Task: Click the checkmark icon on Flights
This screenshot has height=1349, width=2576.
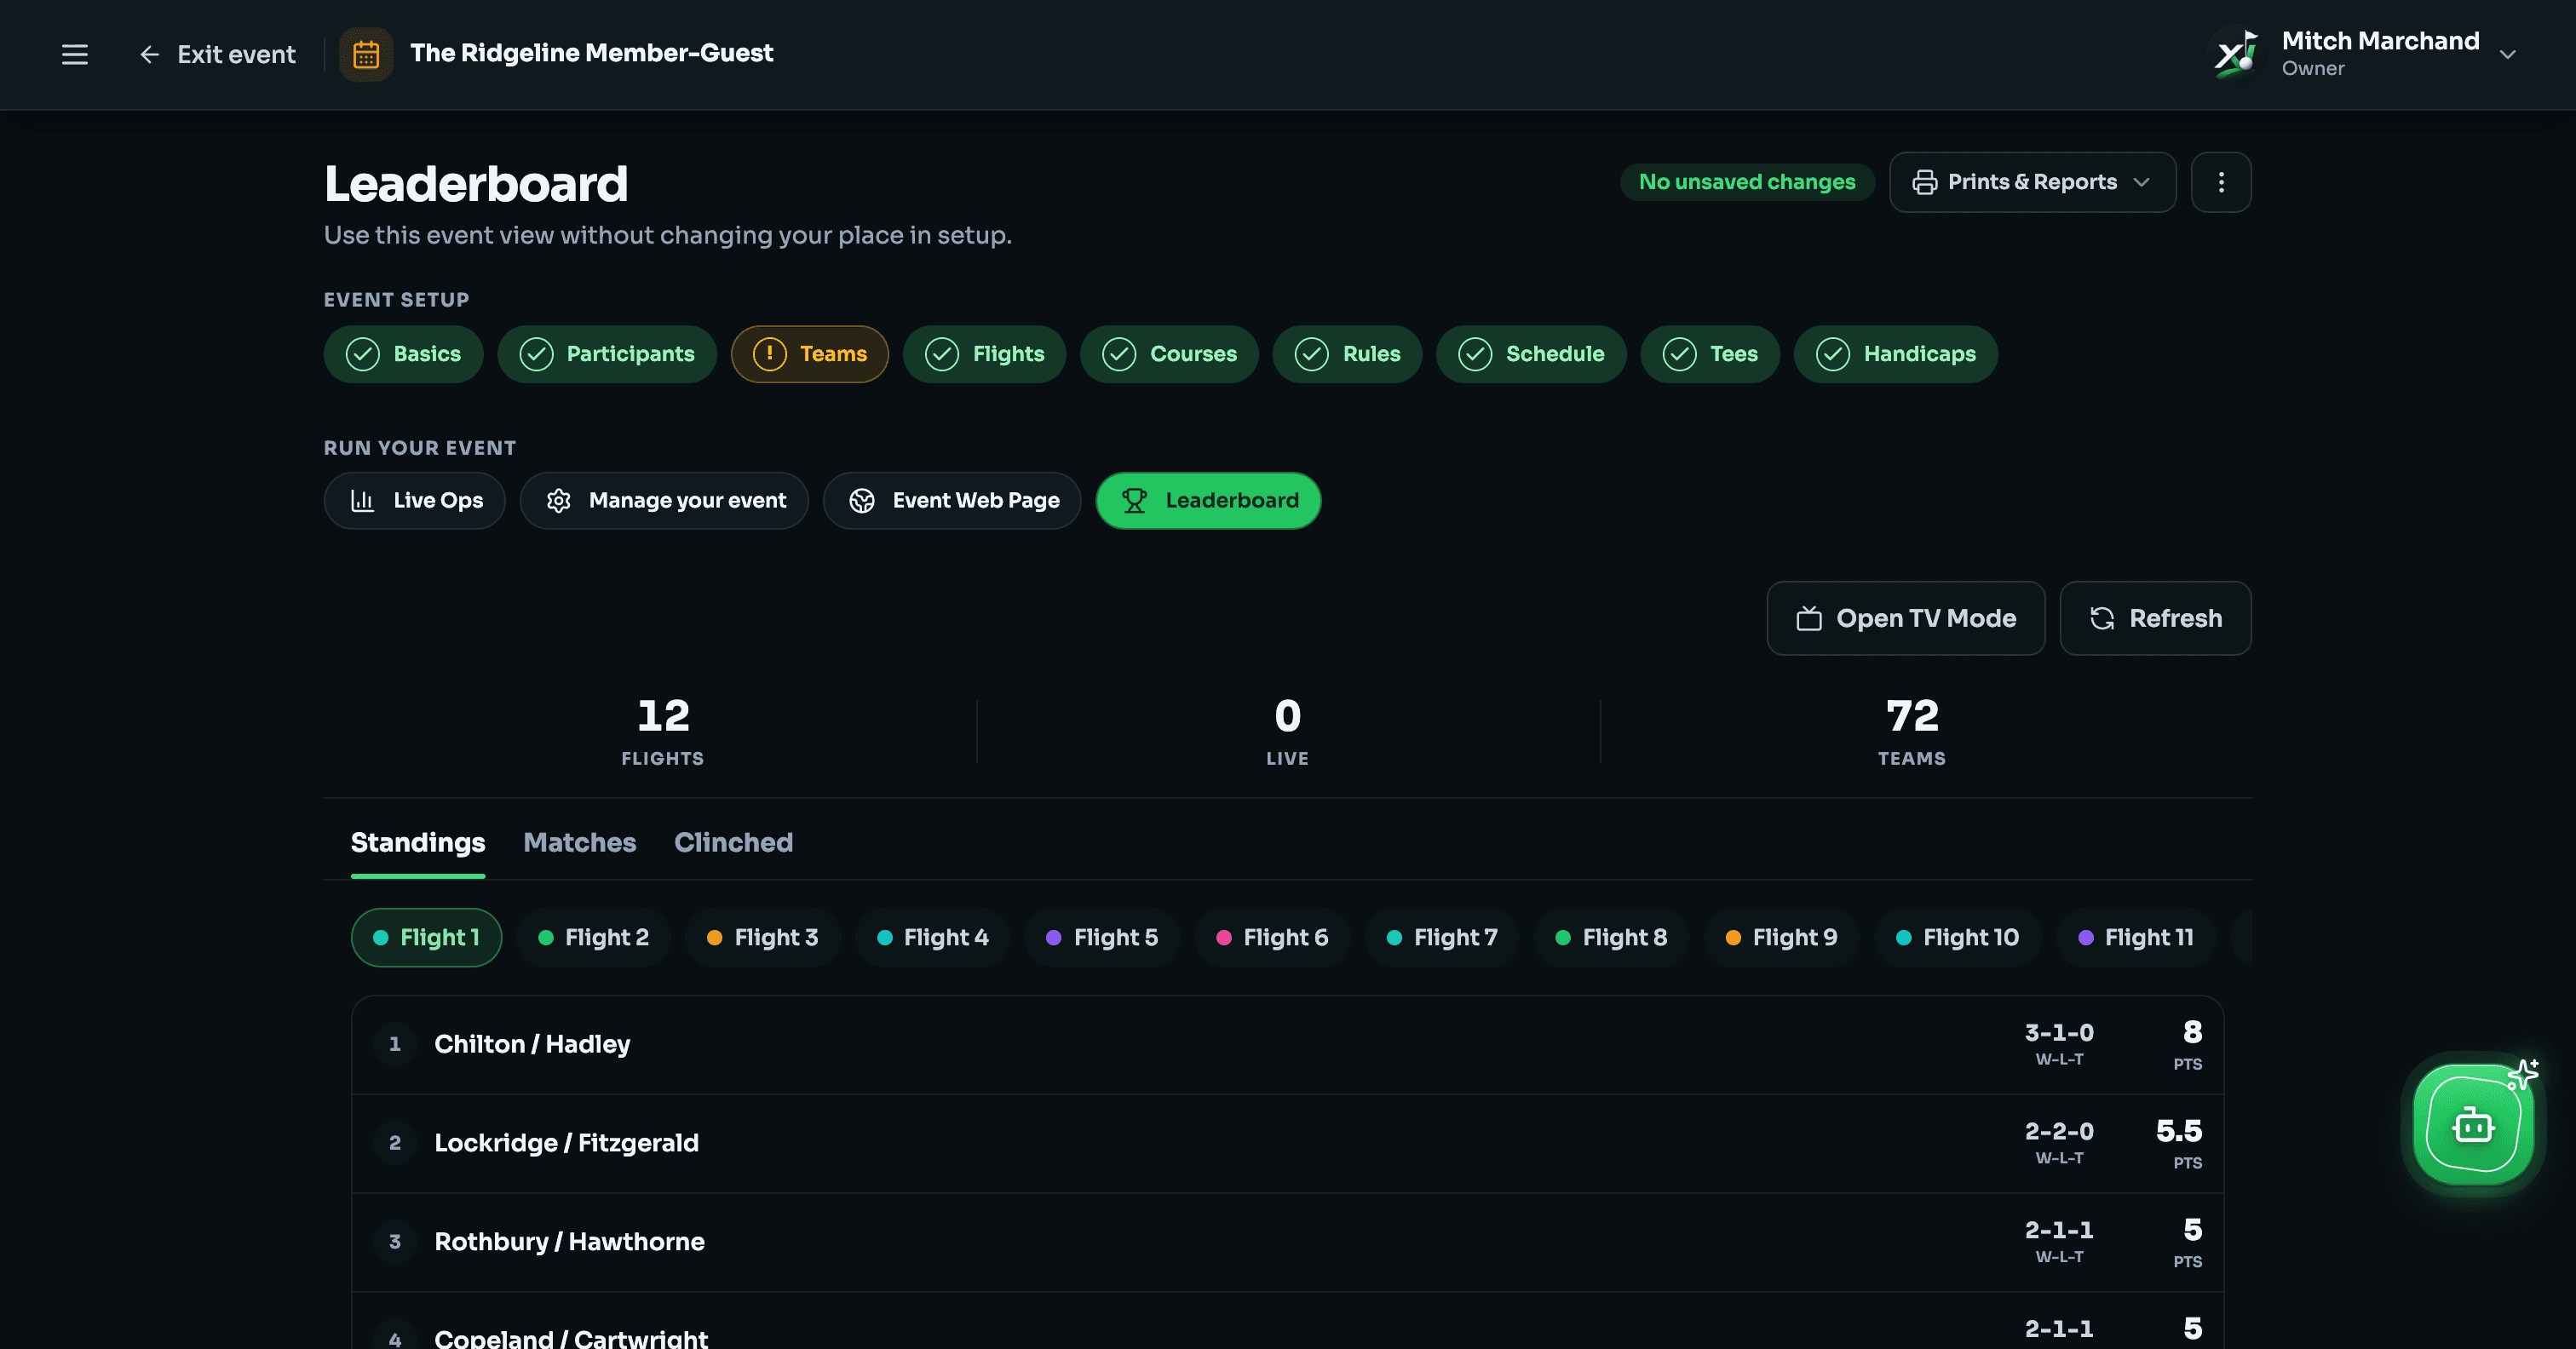Action: [942, 354]
